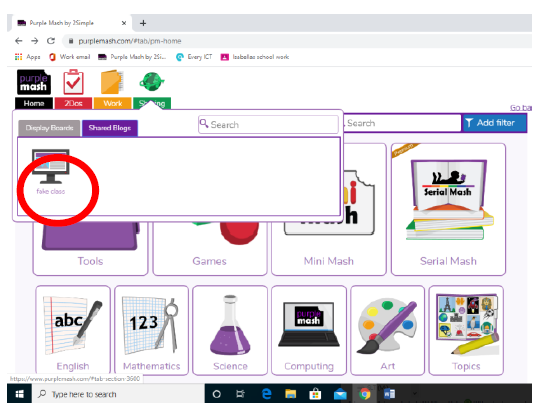Select the 2Dos tab
This screenshot has height=419, width=546.
[73, 103]
